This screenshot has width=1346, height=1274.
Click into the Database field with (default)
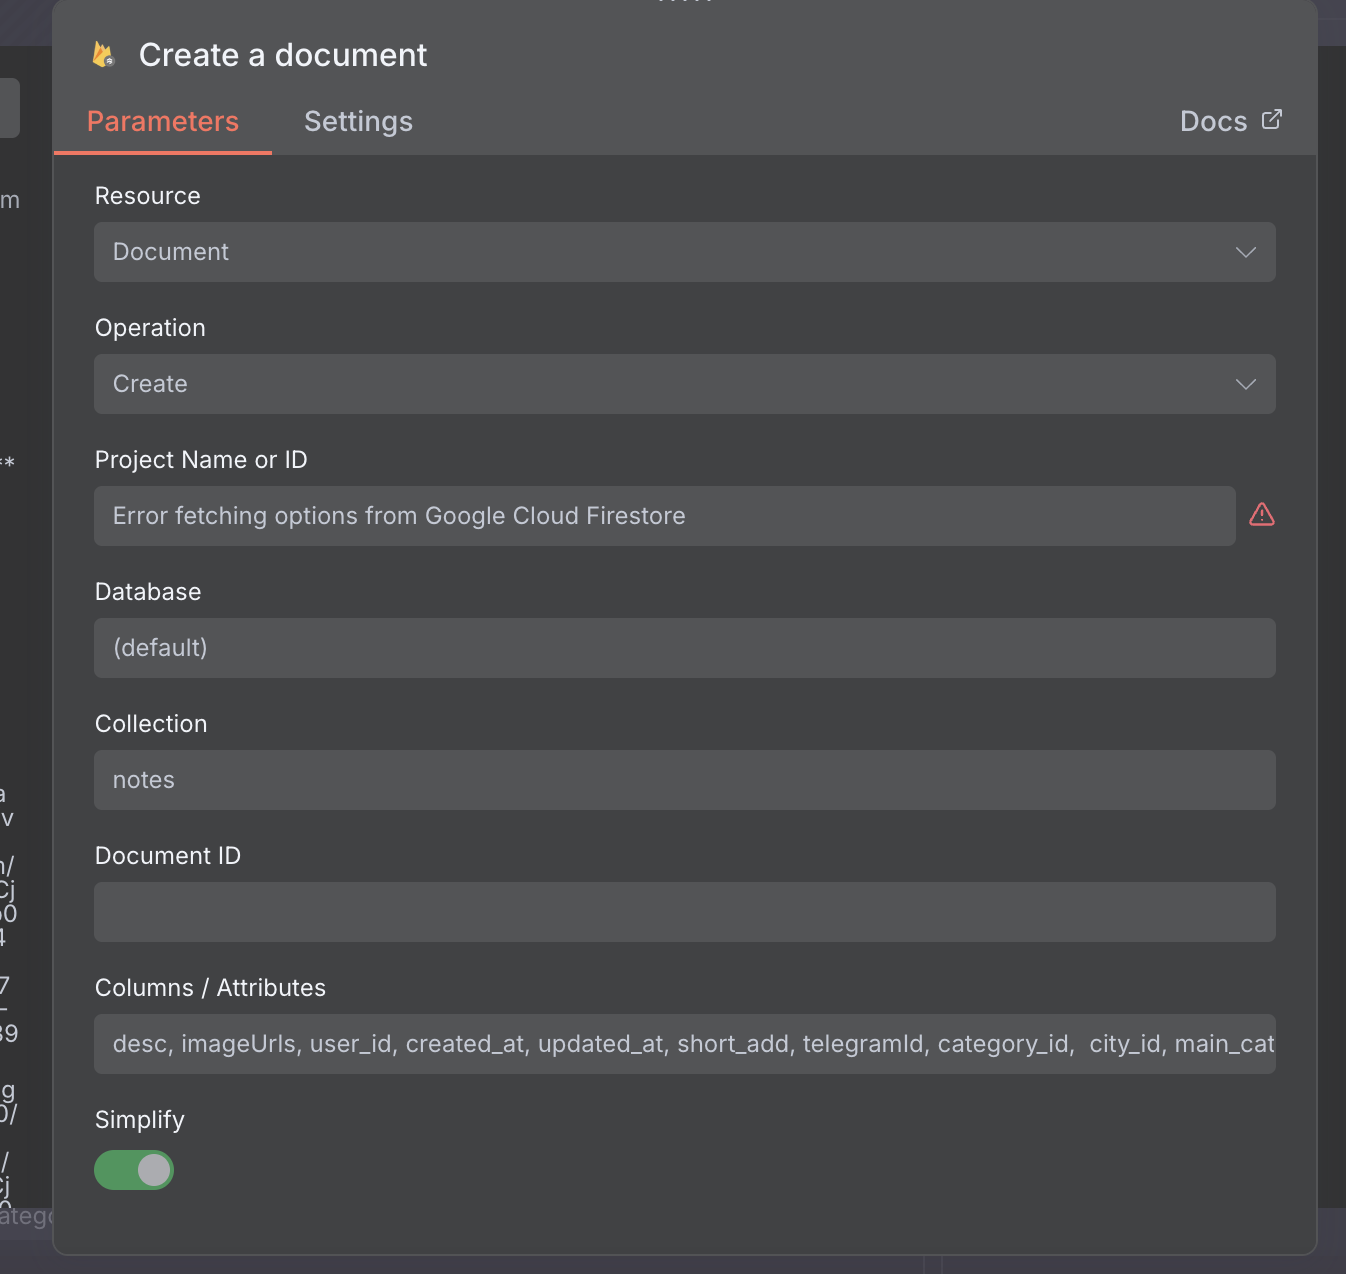tap(684, 648)
